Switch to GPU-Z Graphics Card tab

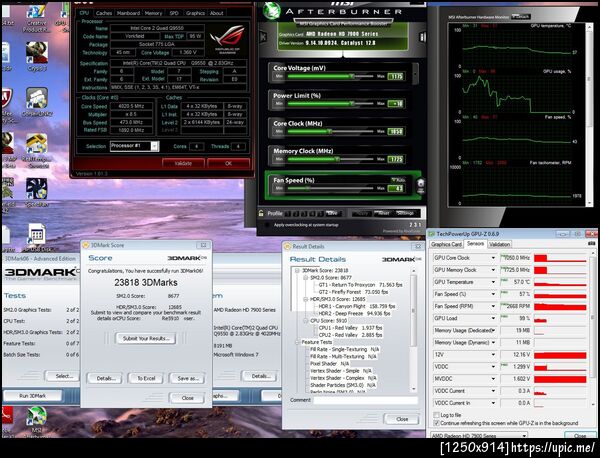coord(446,244)
